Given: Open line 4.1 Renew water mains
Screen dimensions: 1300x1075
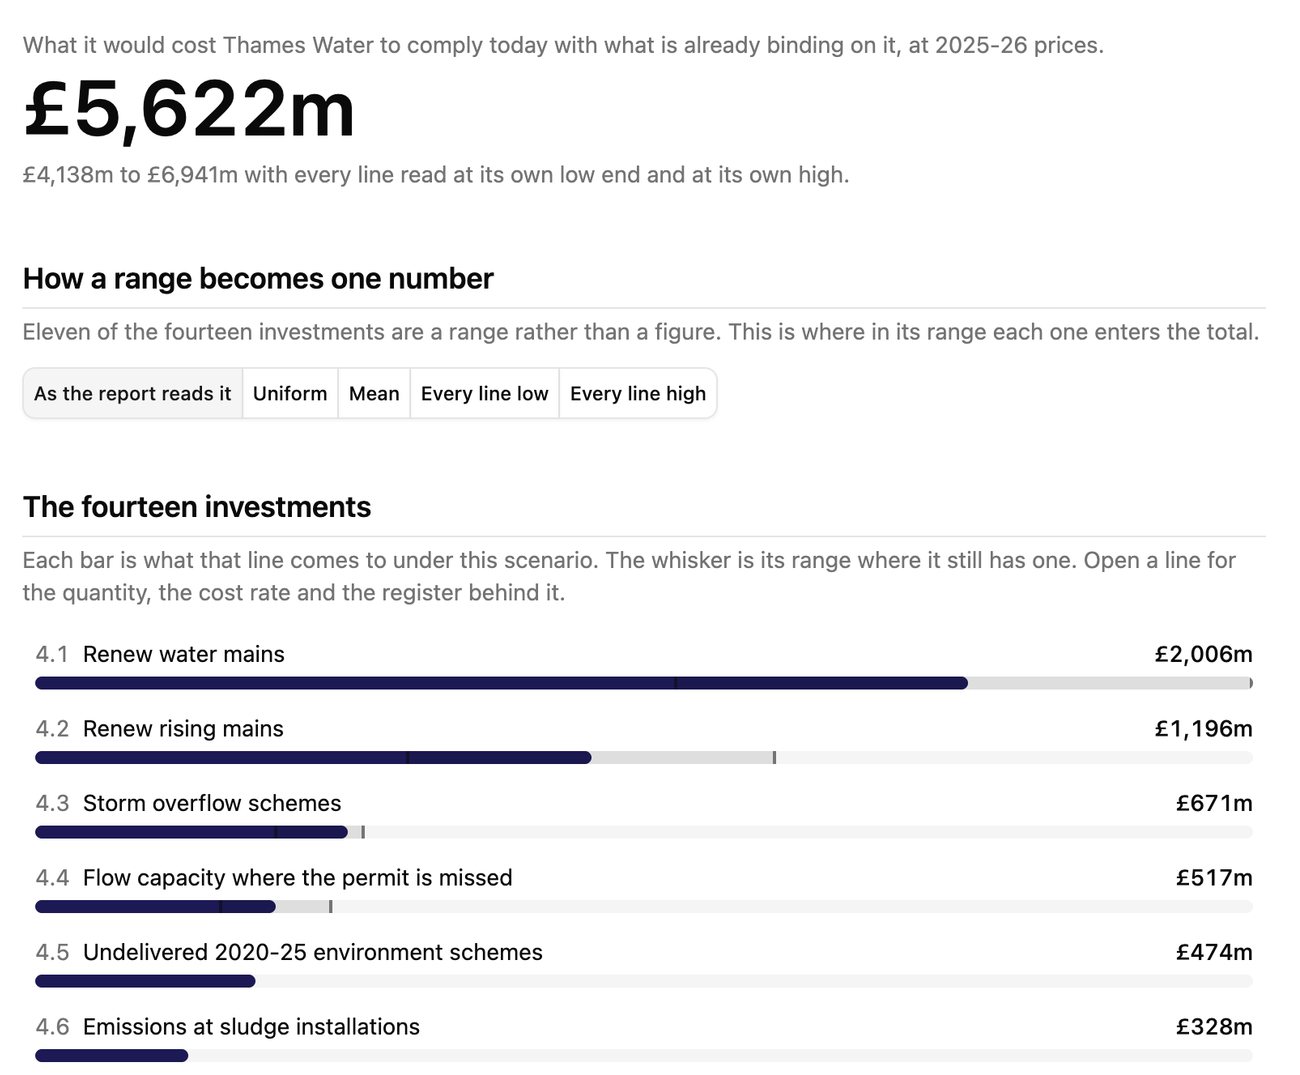Looking at the screenshot, I should pos(644,667).
